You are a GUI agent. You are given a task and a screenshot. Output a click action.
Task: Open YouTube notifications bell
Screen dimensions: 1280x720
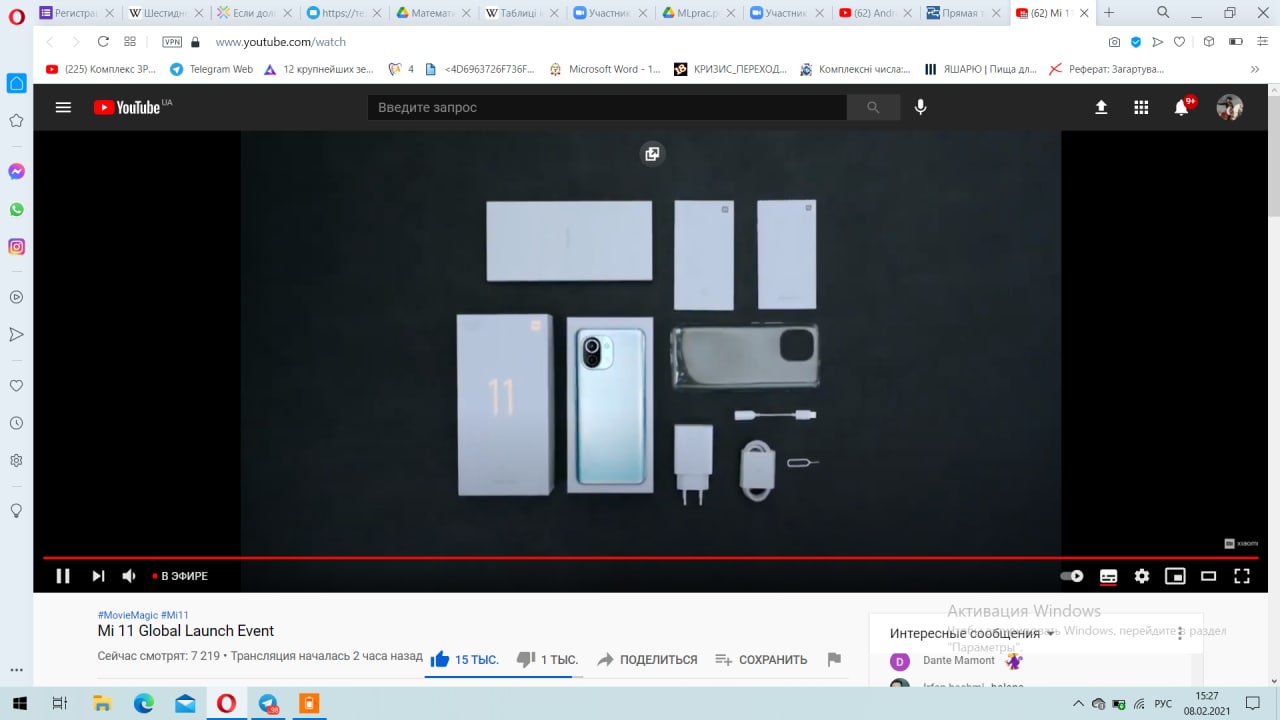[1182, 107]
